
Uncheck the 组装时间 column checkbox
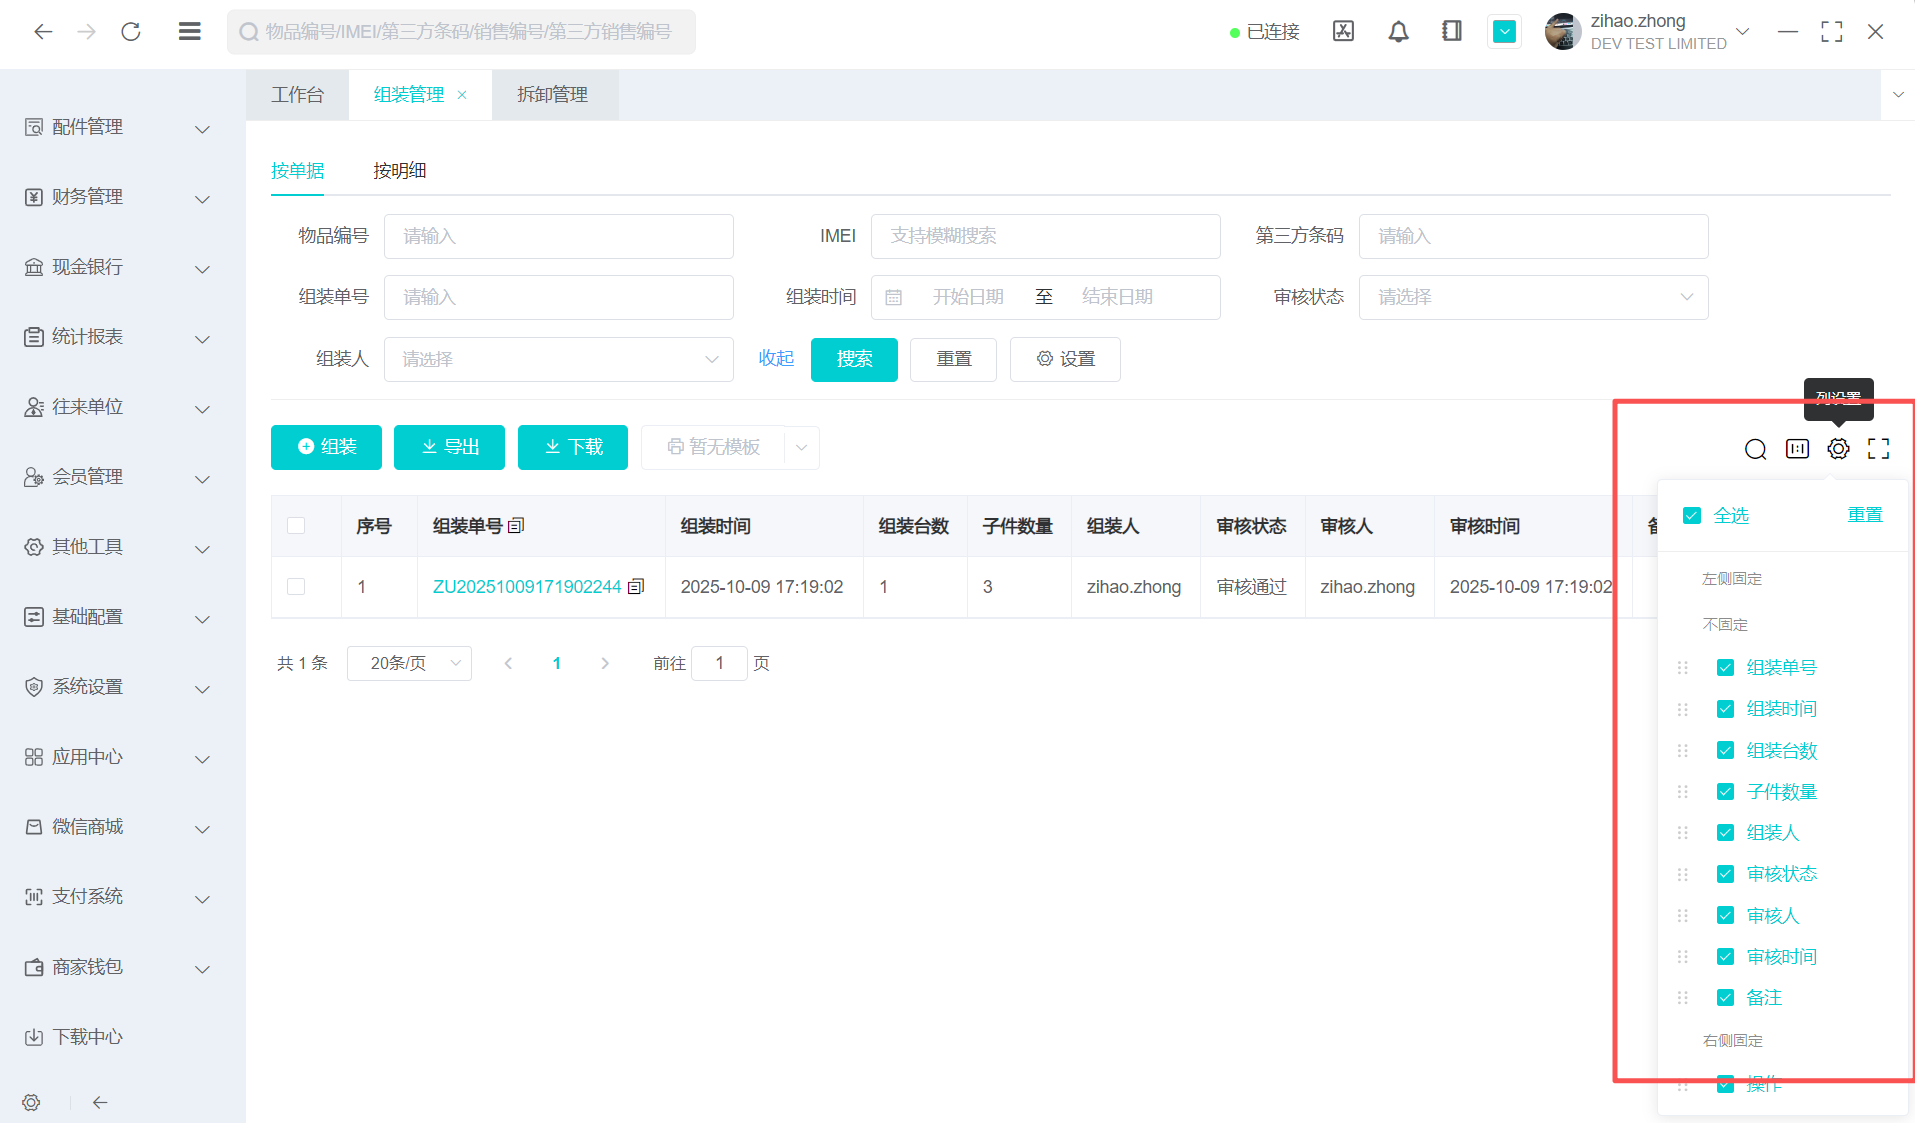point(1725,709)
